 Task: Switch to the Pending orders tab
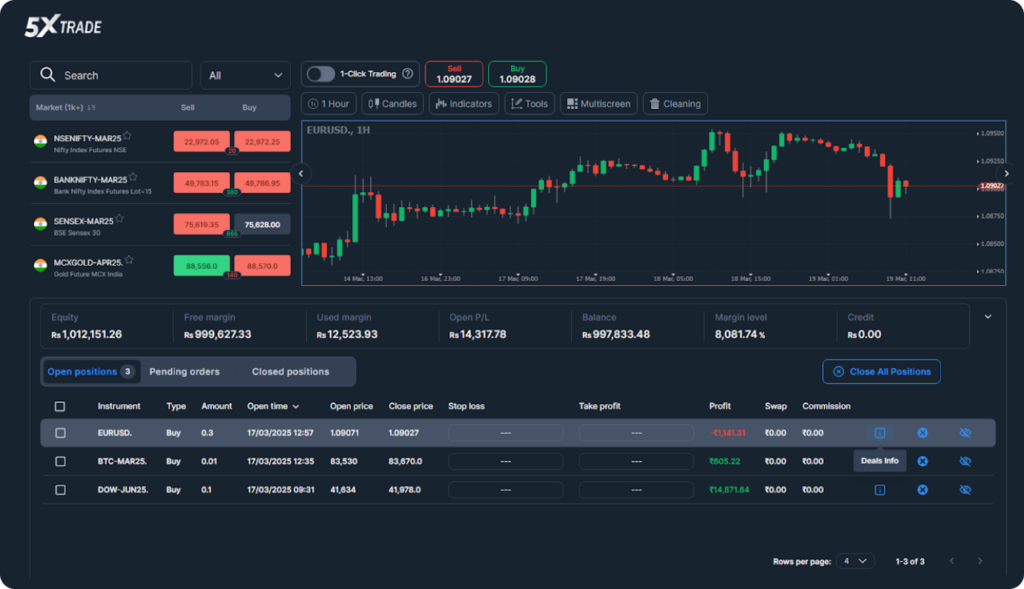click(184, 372)
